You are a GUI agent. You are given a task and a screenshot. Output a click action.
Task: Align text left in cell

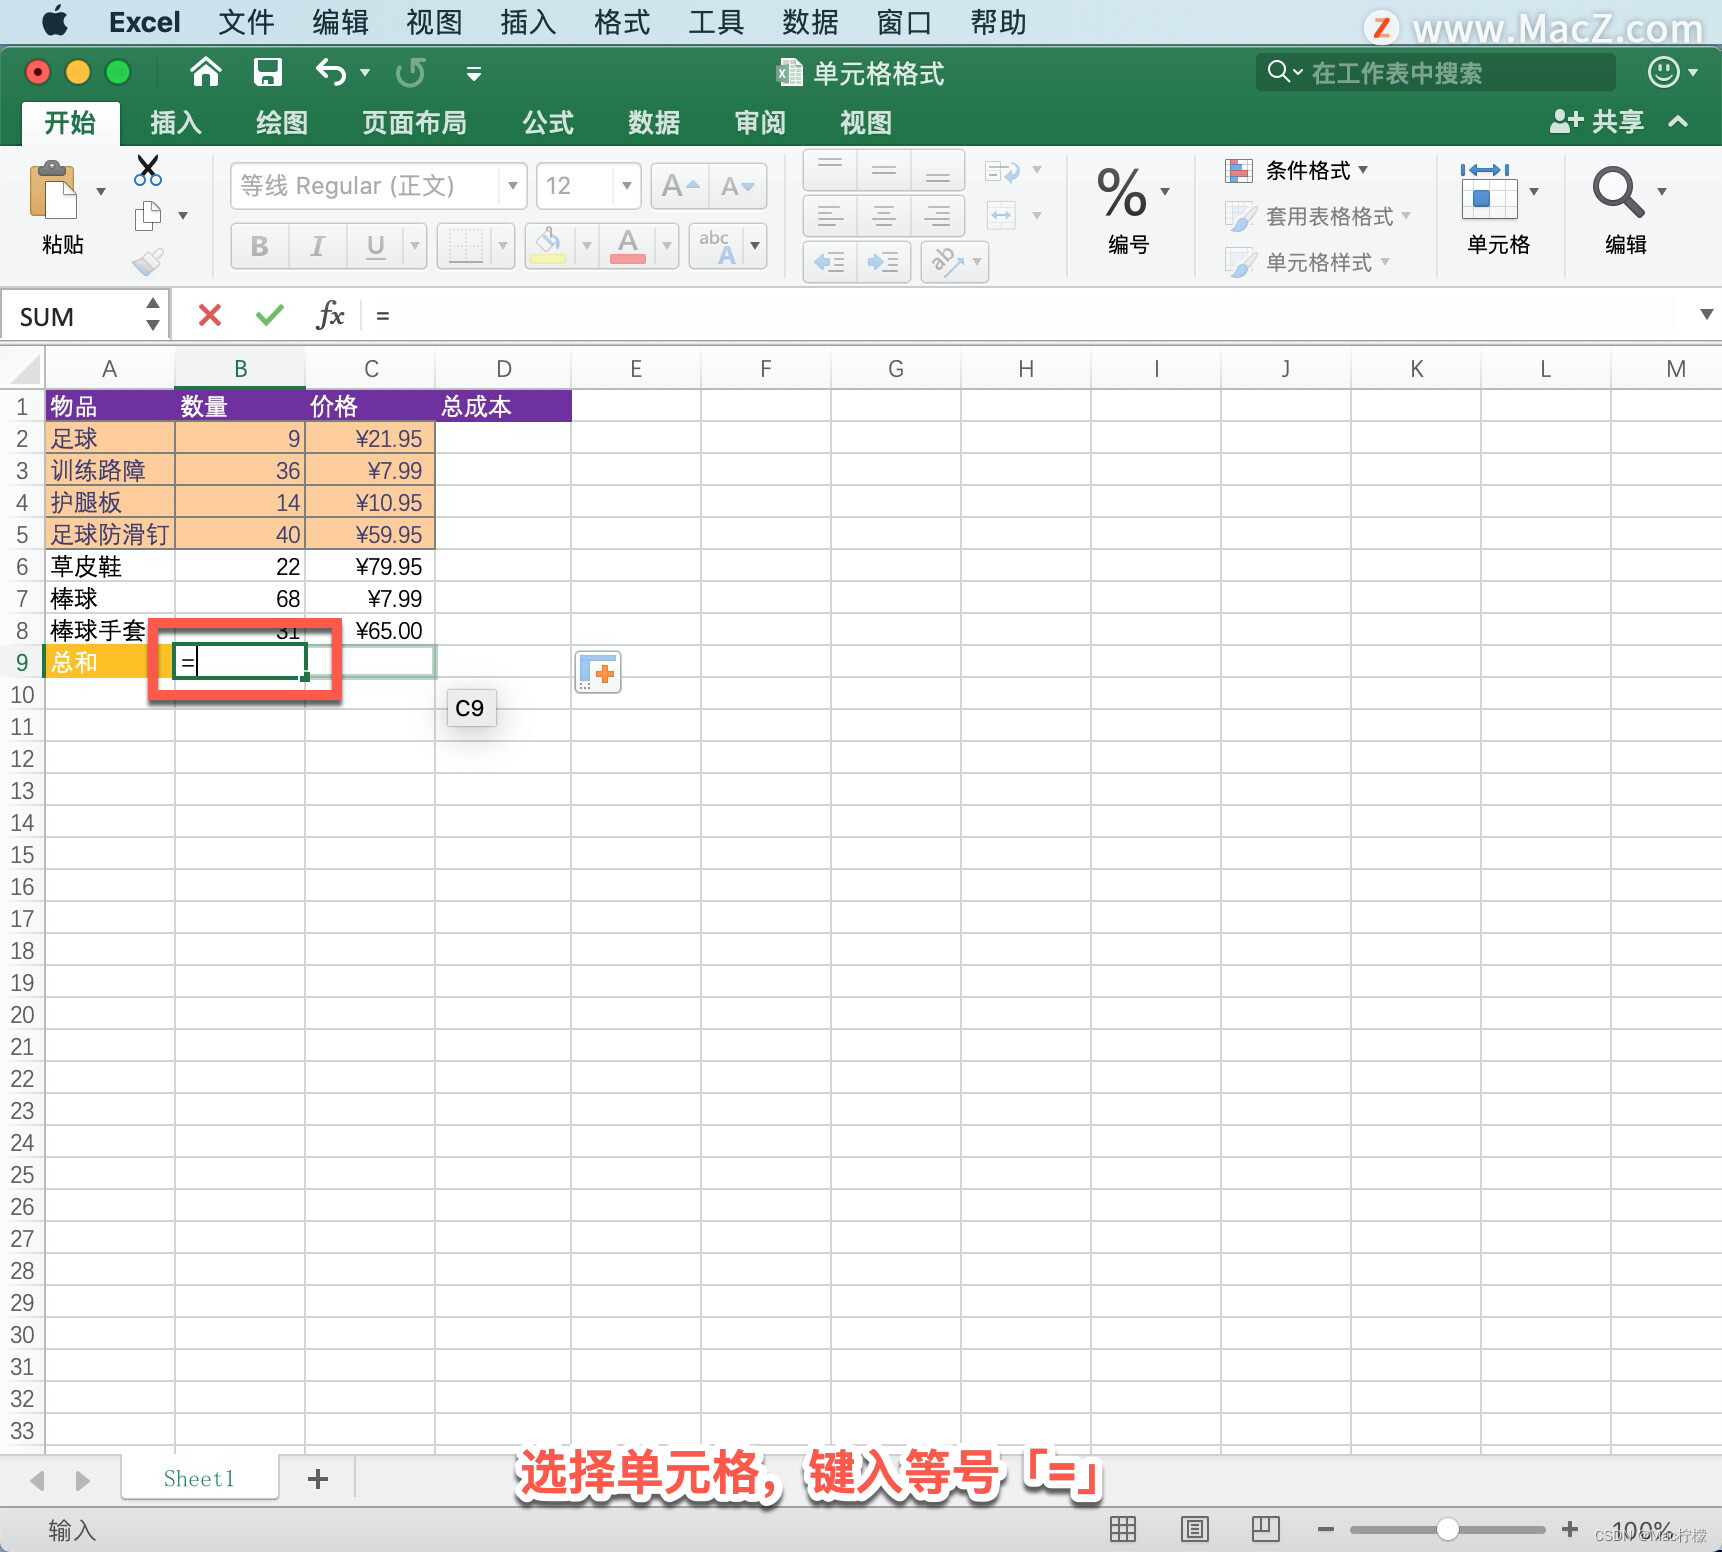[x=830, y=215]
